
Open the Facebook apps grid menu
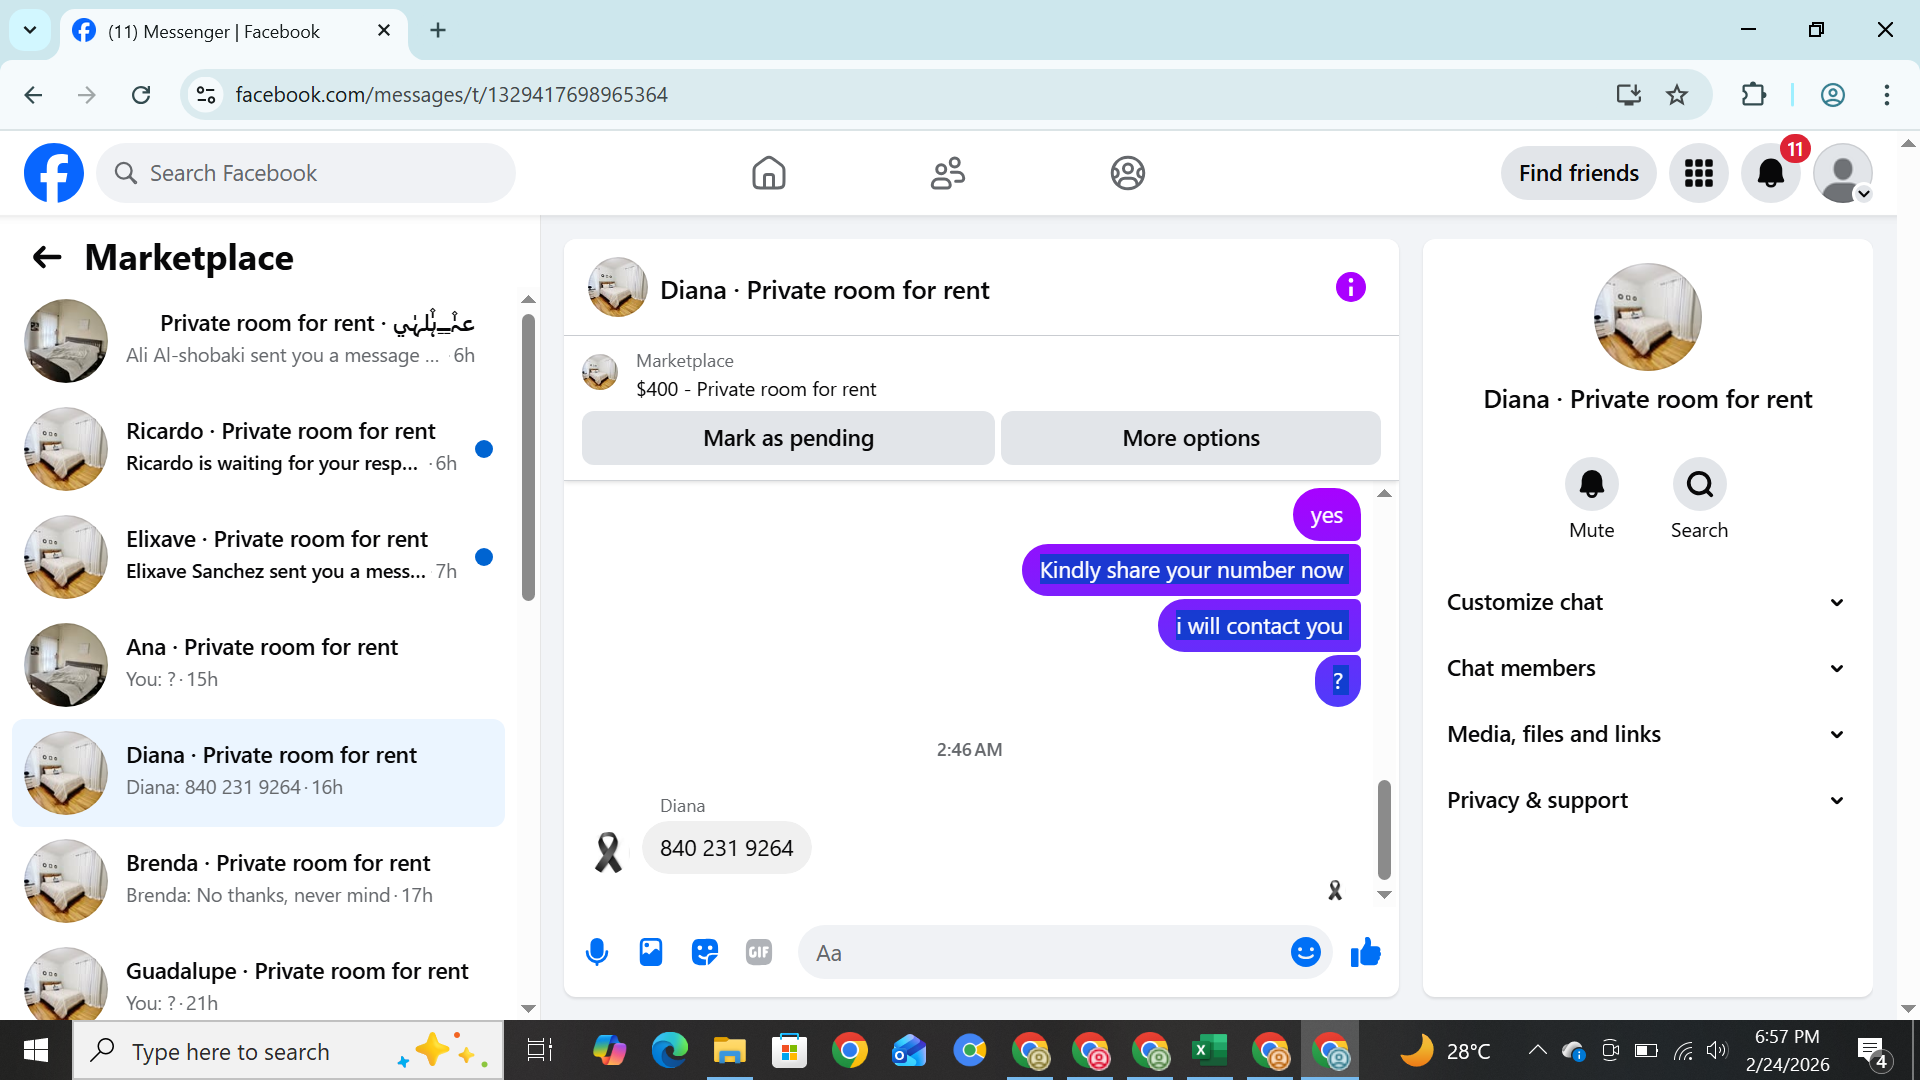tap(1698, 173)
